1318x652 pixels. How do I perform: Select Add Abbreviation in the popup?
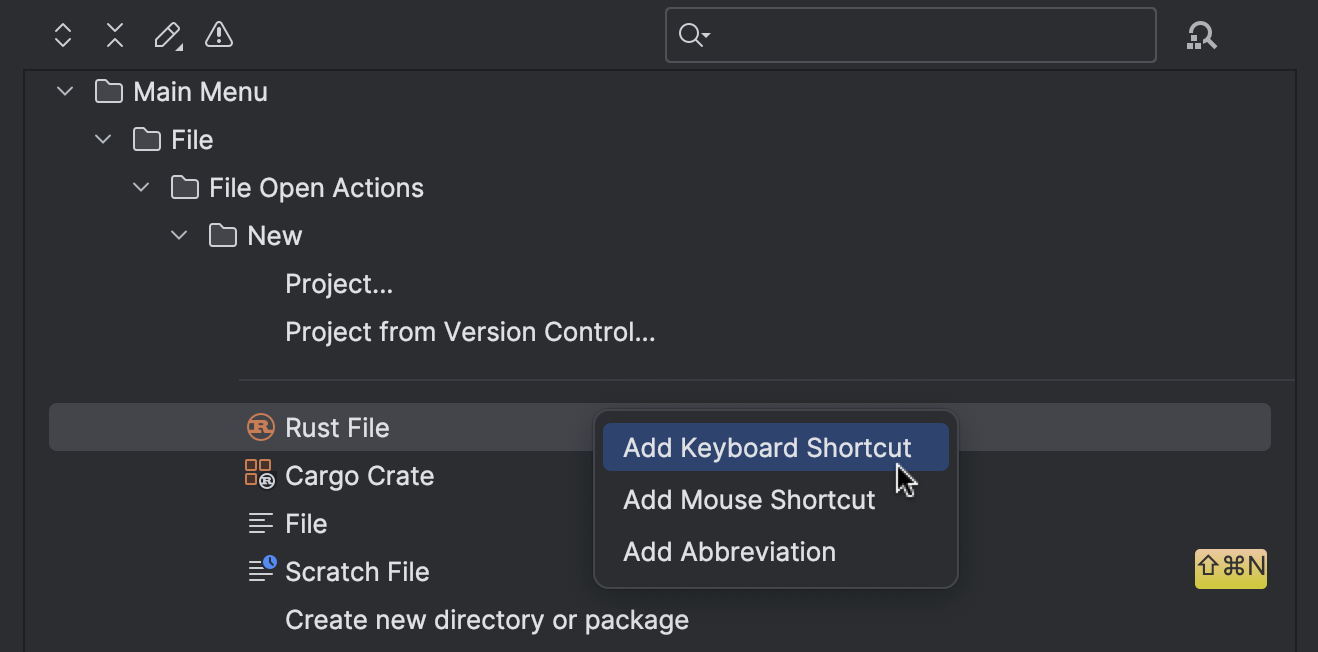click(x=729, y=551)
